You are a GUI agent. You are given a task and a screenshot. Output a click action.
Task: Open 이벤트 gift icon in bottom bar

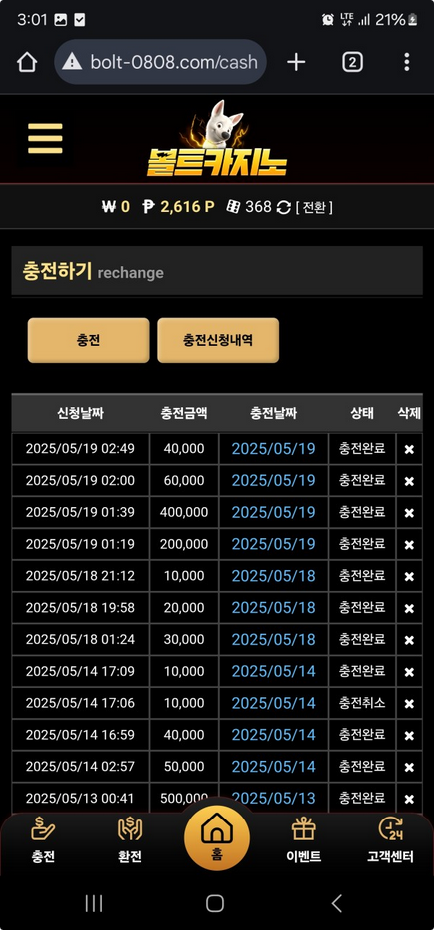point(304,840)
